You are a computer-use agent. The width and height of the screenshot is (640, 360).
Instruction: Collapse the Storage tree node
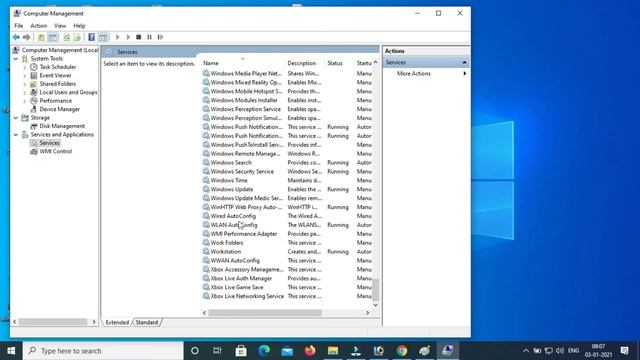pyautogui.click(x=16, y=118)
